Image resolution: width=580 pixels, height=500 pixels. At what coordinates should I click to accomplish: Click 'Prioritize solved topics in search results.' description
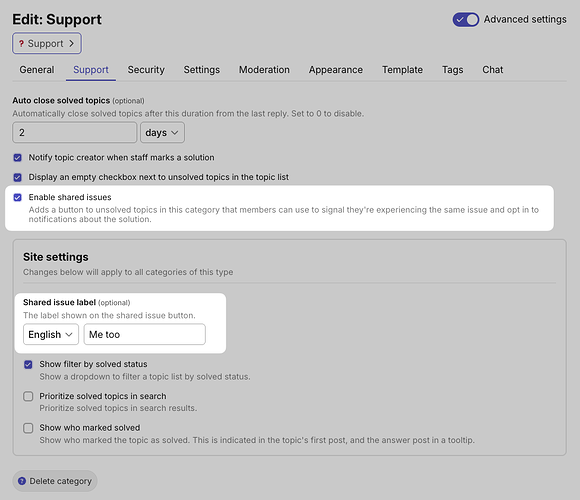(x=118, y=408)
